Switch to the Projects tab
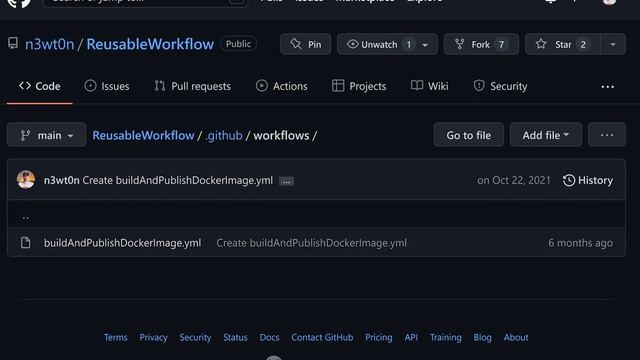Viewport: 640px width, 360px height. (x=359, y=86)
